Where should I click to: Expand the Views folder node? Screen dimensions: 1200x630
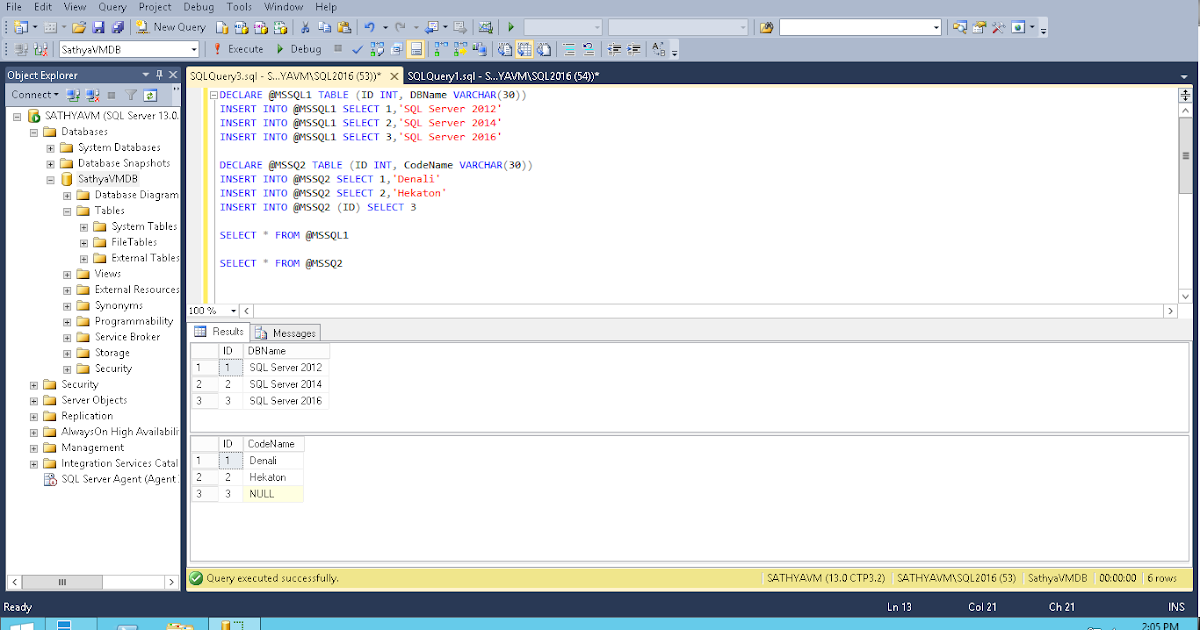pyautogui.click(x=68, y=274)
